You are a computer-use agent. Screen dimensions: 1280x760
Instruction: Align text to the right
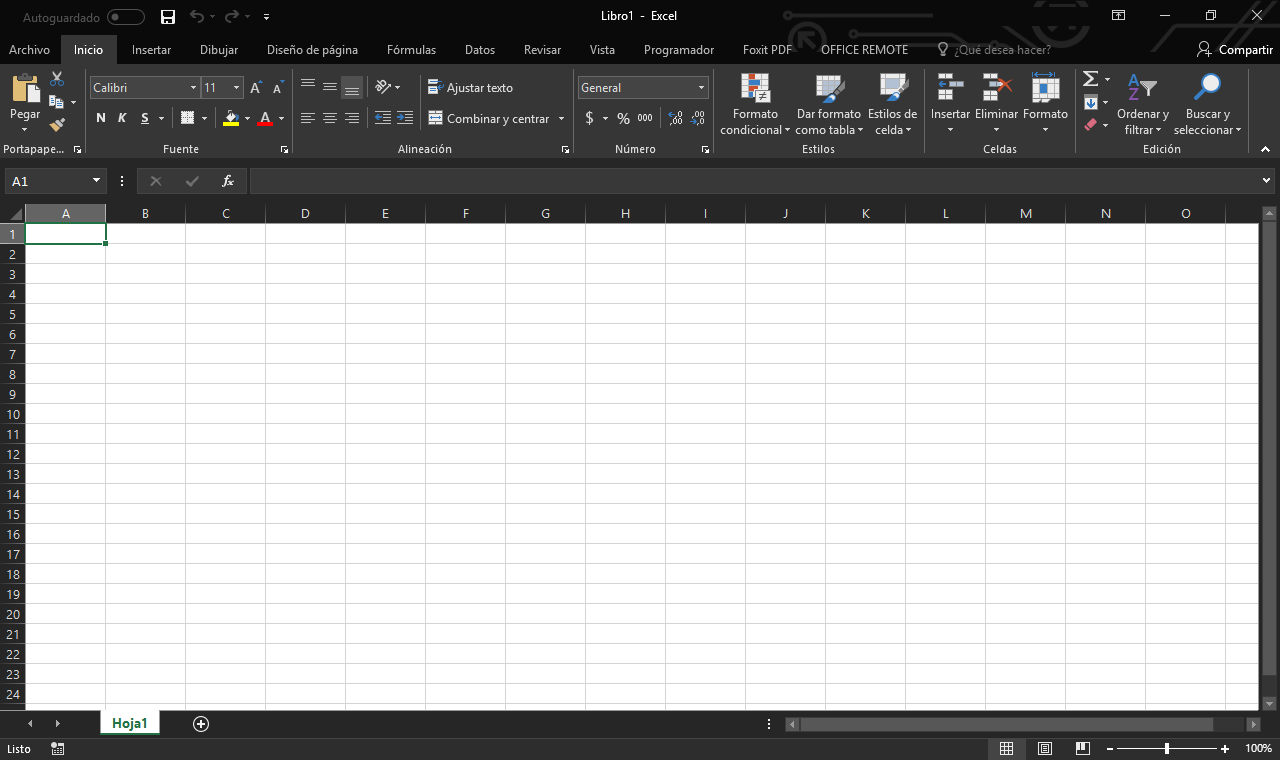click(352, 118)
